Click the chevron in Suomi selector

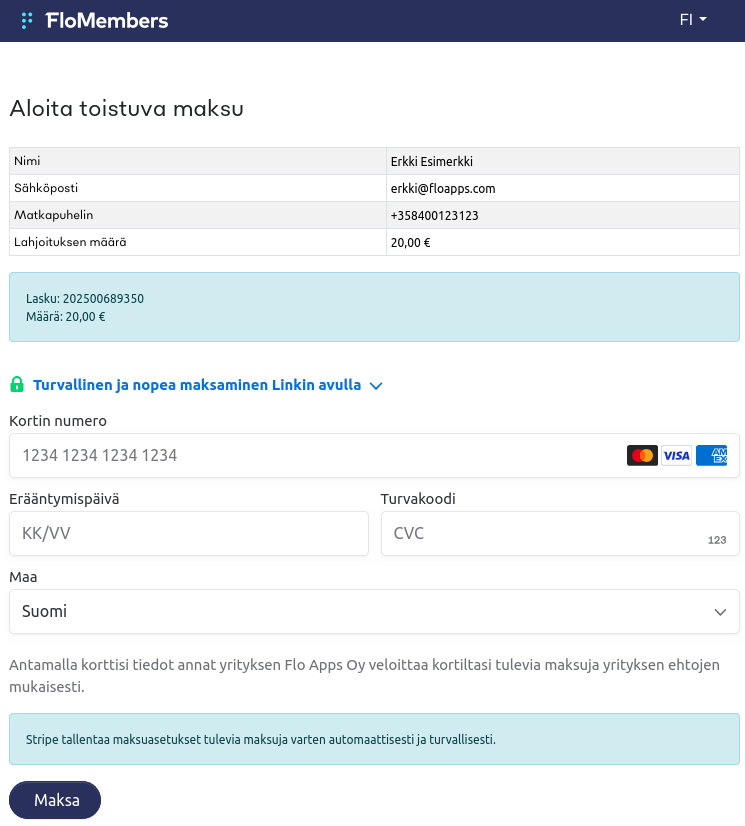719,612
